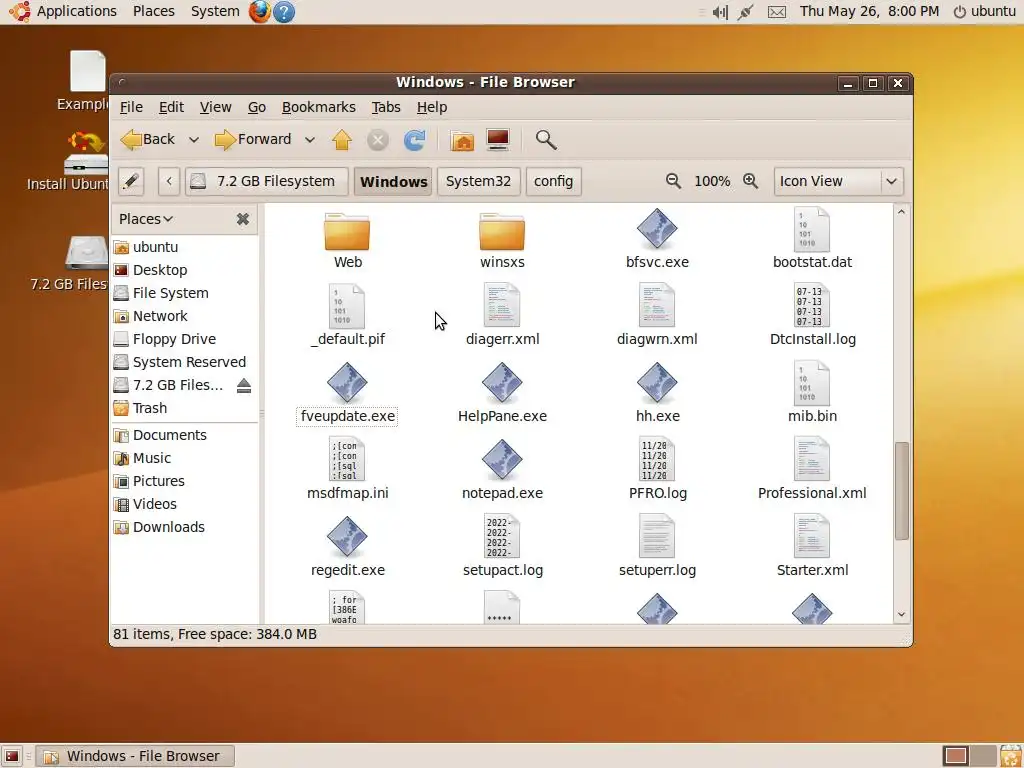
Task: Select the HelpPane.exe icon
Action: [502, 383]
